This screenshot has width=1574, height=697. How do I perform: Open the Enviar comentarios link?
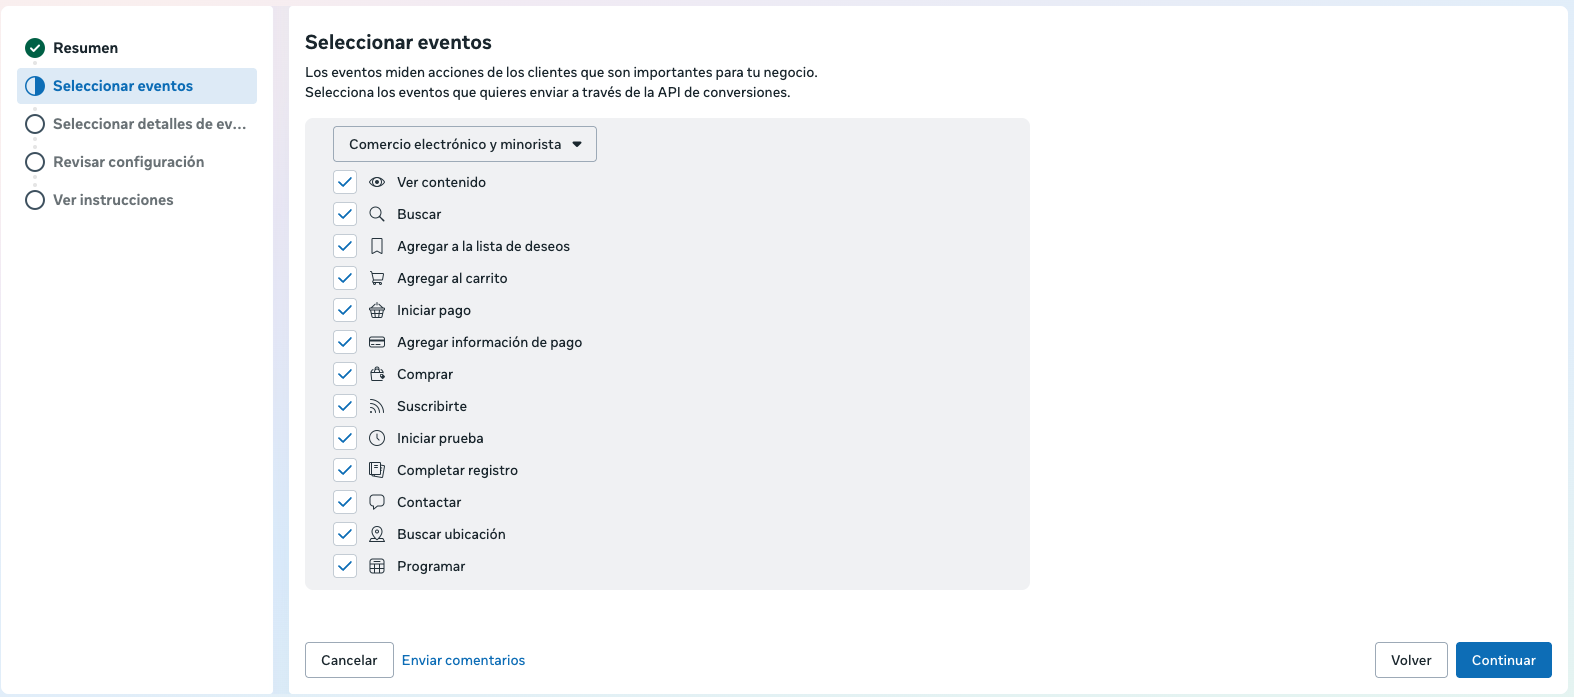pyautogui.click(x=463, y=660)
